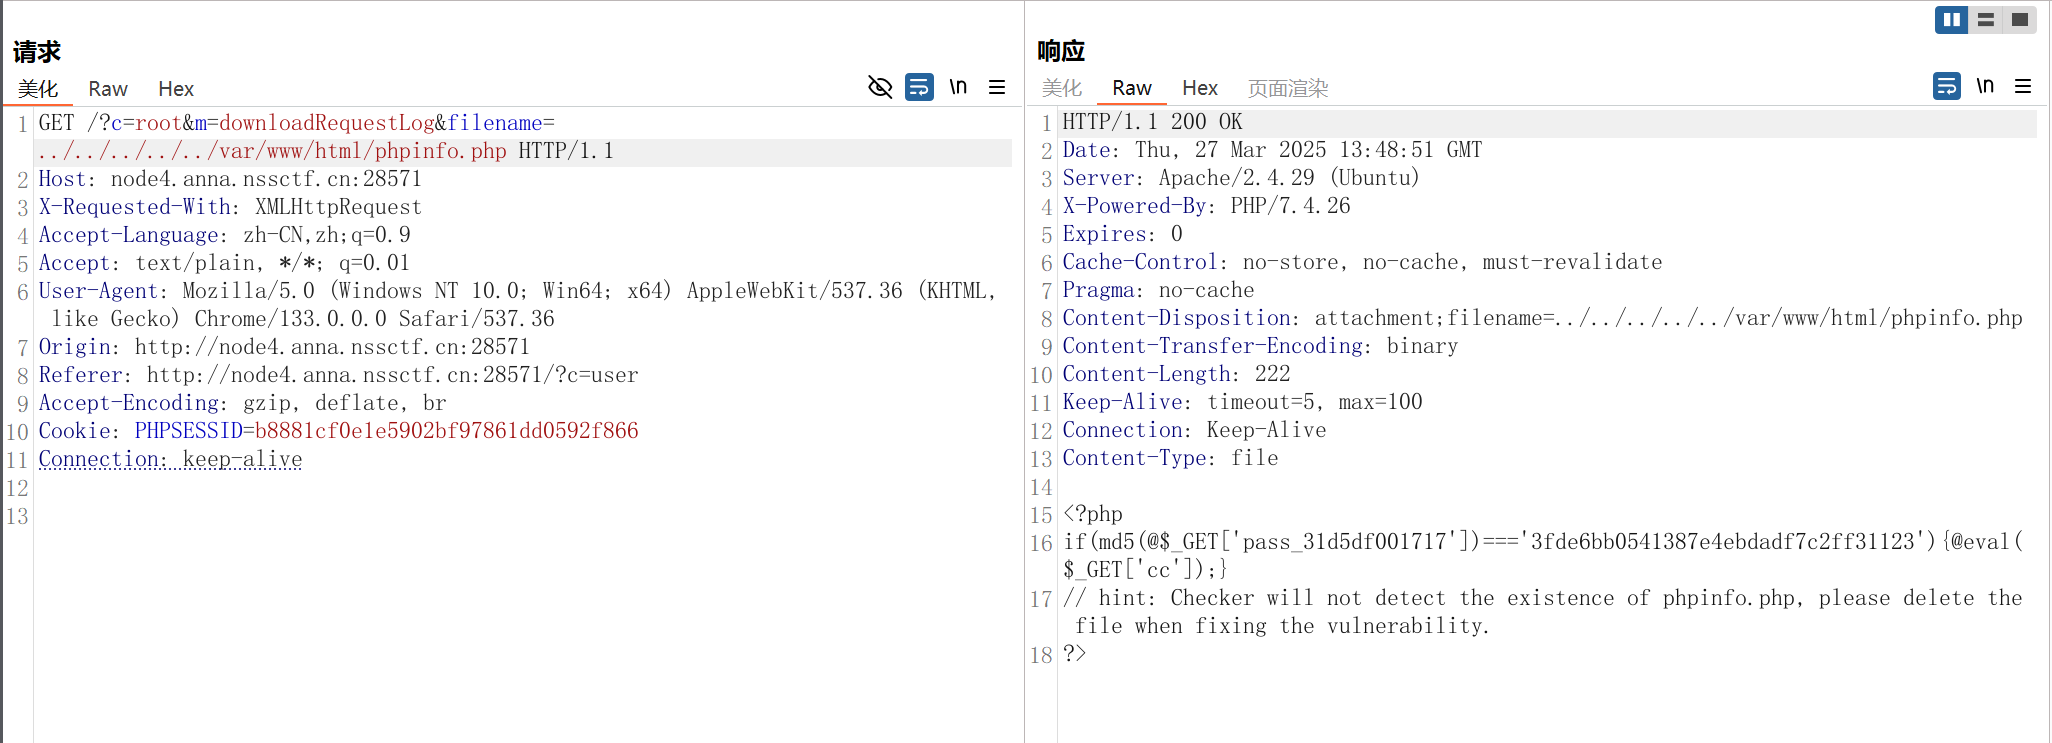Click the Date header in response

click(1272, 150)
